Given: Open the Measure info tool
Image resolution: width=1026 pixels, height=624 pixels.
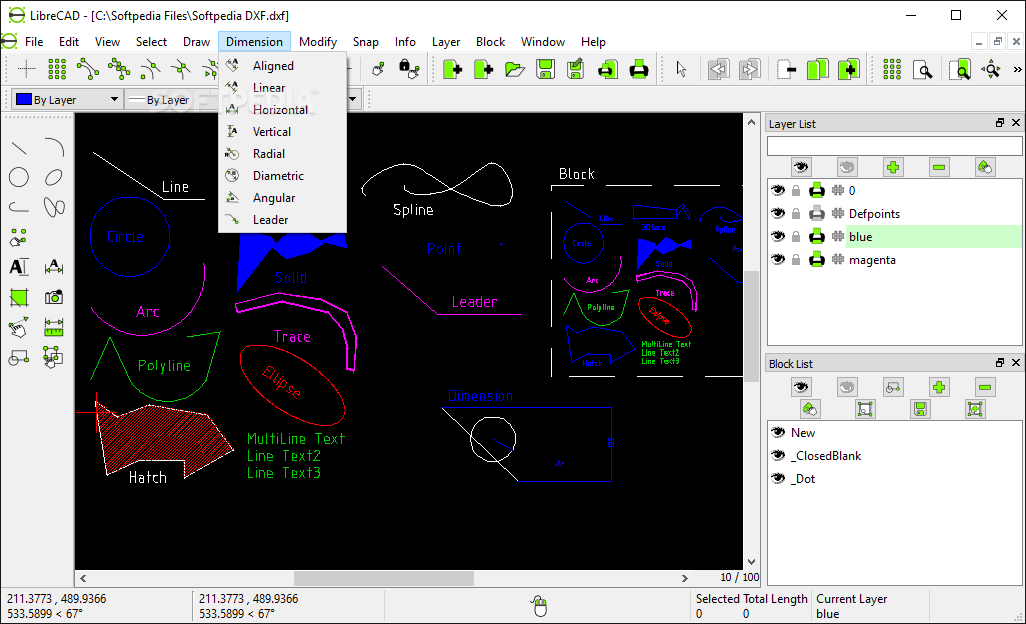Looking at the screenshot, I should pos(54,327).
